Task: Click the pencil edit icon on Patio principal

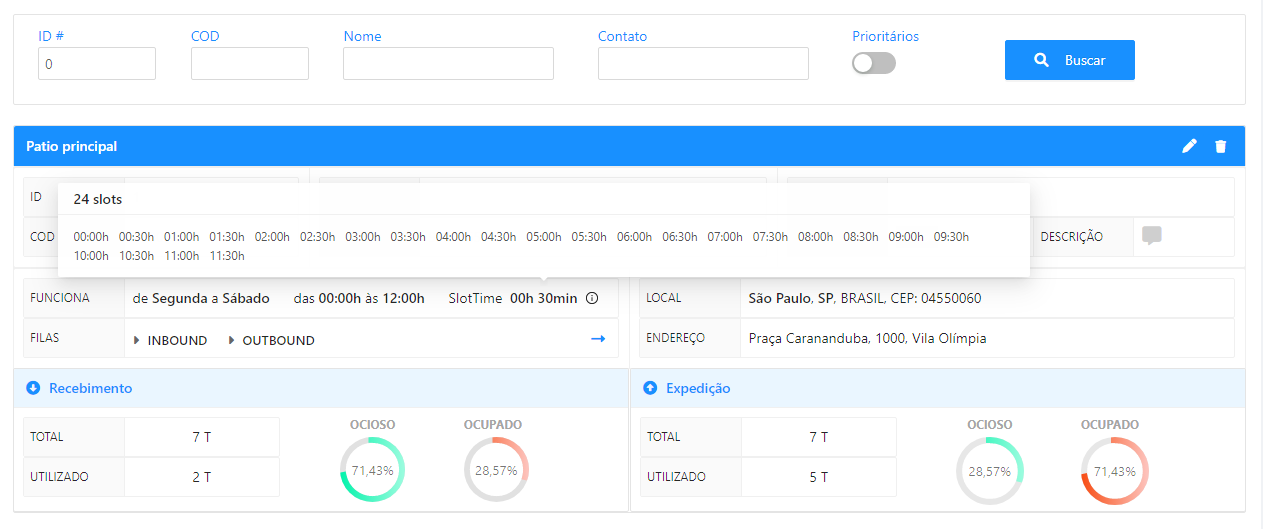Action: click(1189, 146)
